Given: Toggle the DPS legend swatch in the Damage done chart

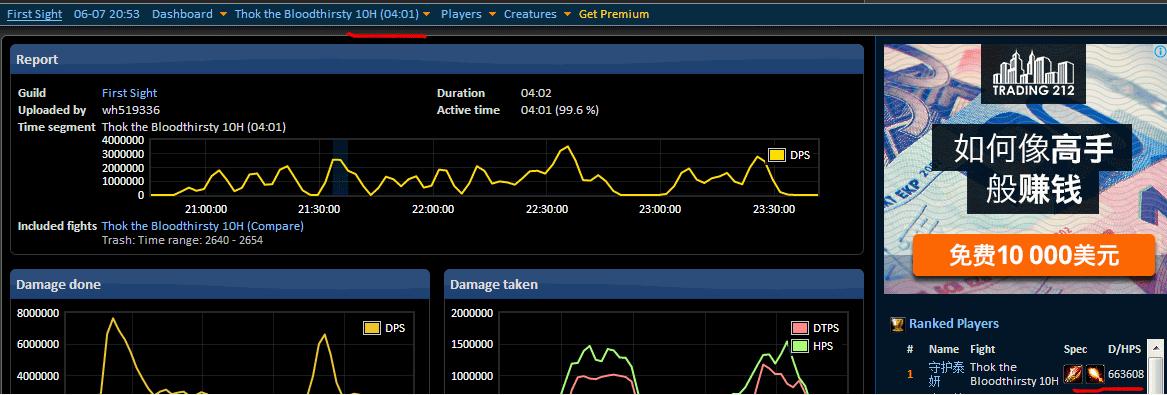Looking at the screenshot, I should 371,328.
